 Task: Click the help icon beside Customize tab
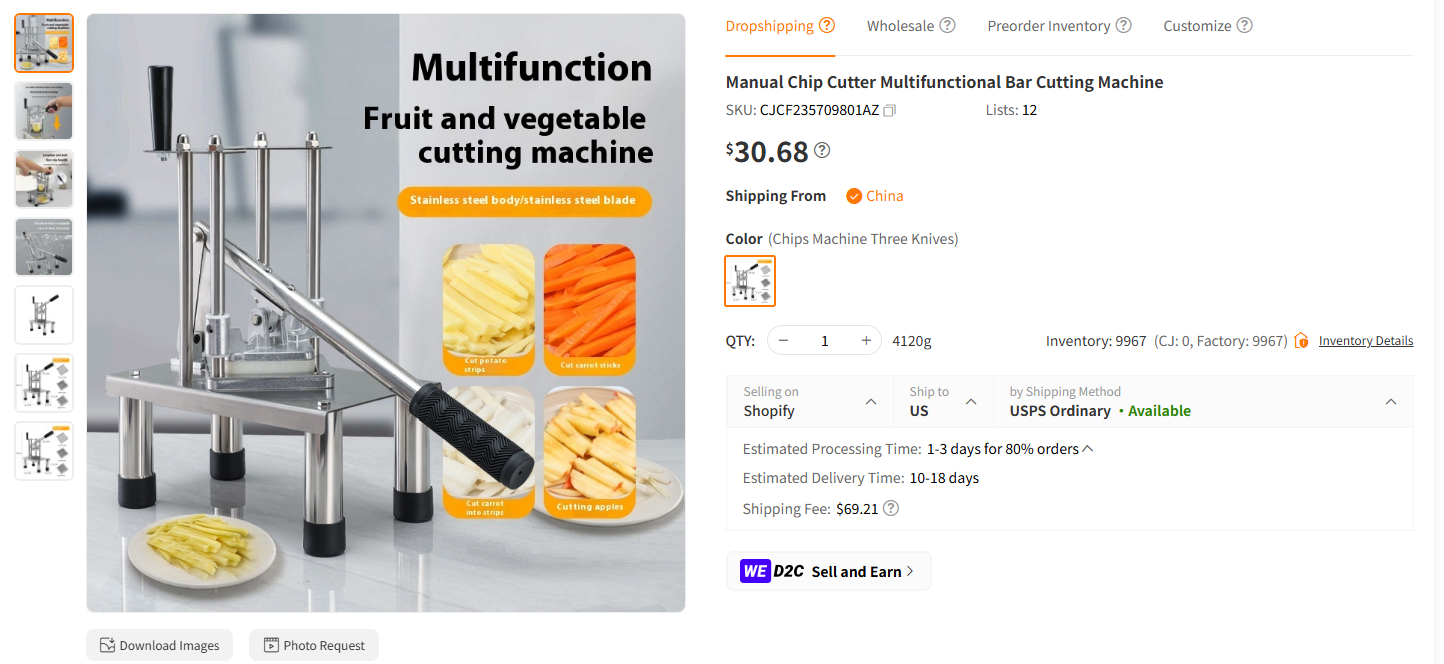pyautogui.click(x=1245, y=24)
